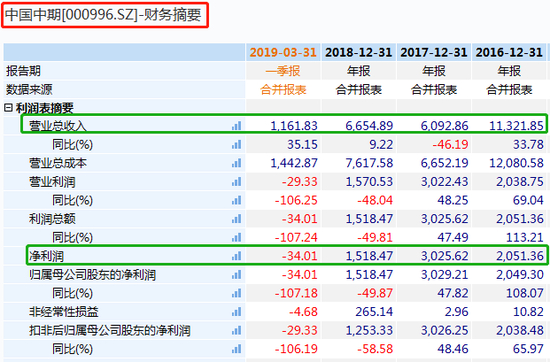The image size is (550, 362).
Task: Click revenue value 1,161.83
Action: pos(294,126)
